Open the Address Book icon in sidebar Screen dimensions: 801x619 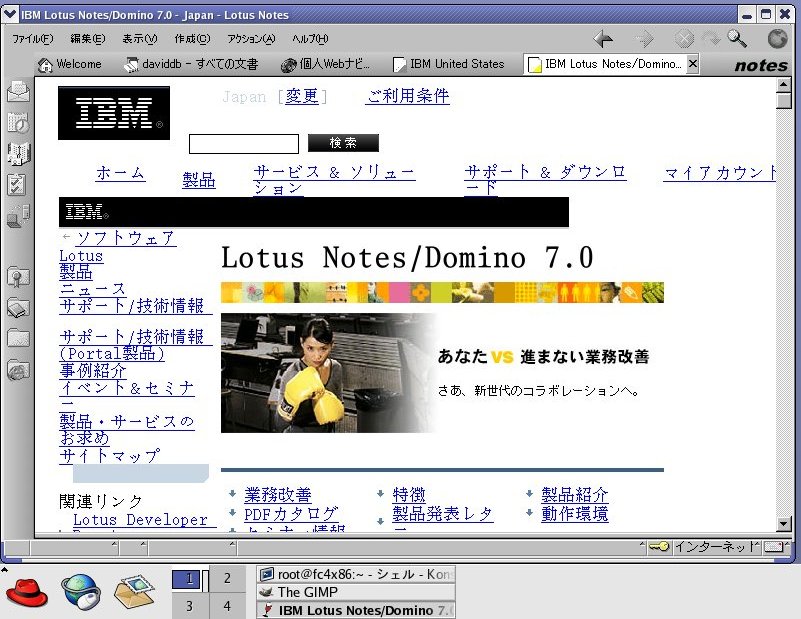(18, 154)
